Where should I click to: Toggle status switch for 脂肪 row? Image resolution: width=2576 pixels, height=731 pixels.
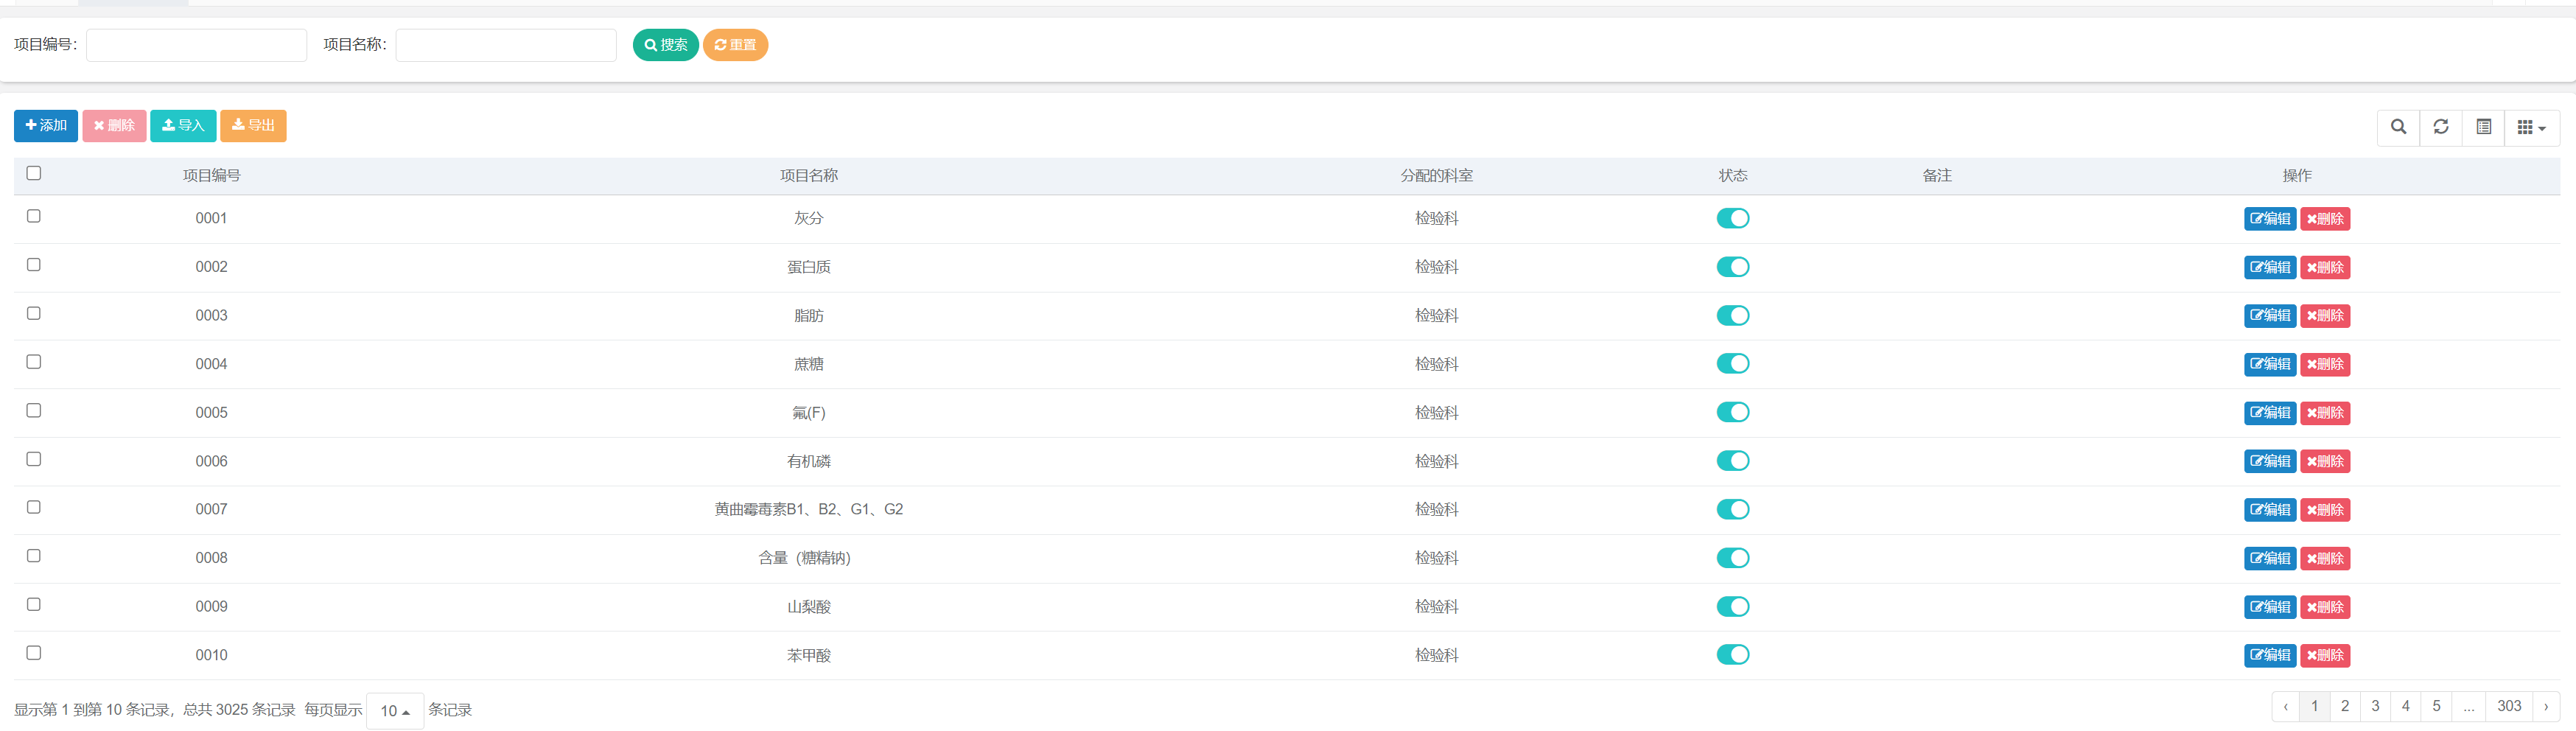(x=1733, y=315)
